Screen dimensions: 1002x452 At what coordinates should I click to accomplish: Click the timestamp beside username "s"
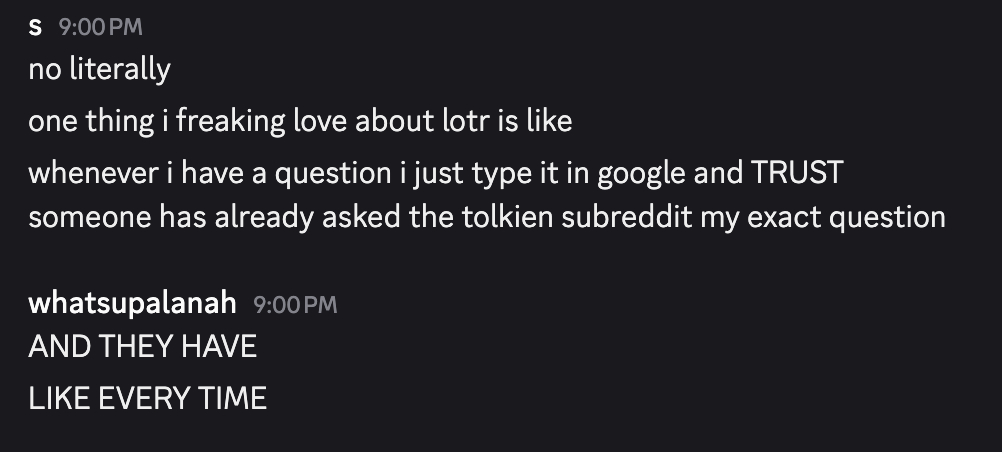102,29
